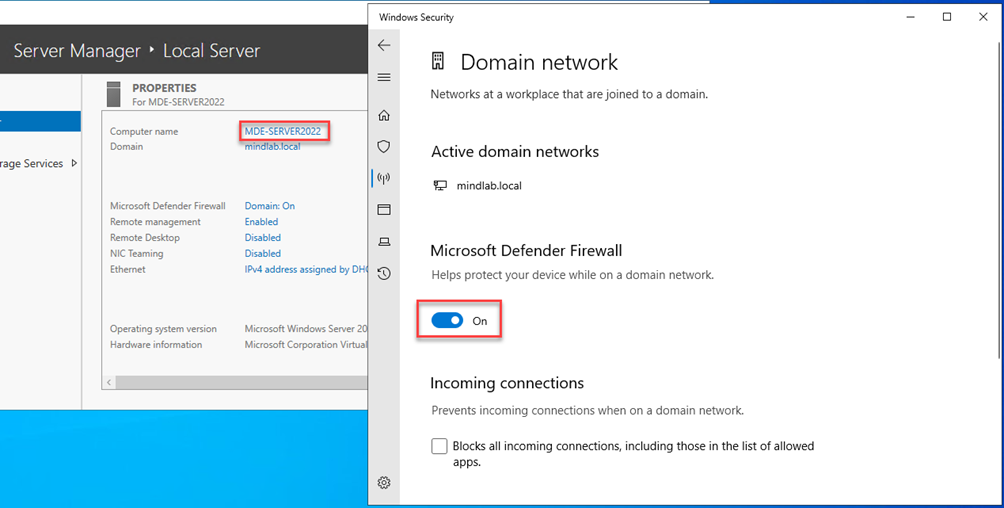Turn off the Microsoft Defender Firewall toggle
The width and height of the screenshot is (1004, 508).
(x=447, y=320)
